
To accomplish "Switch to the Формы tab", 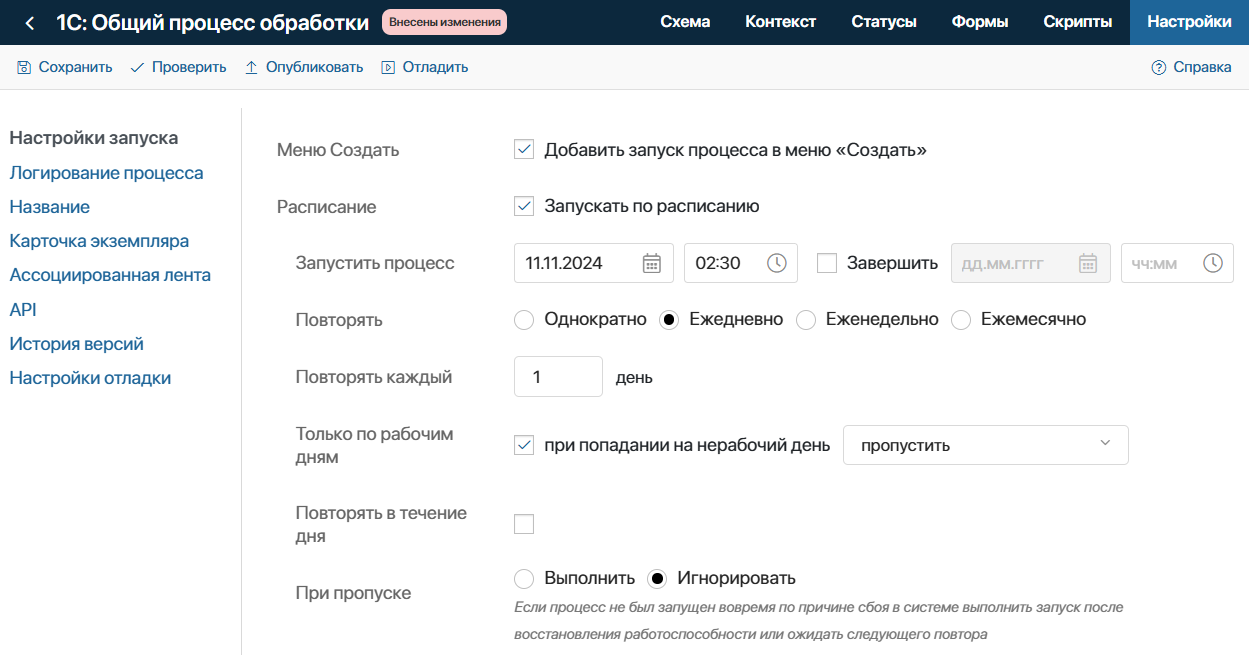I will [980, 22].
